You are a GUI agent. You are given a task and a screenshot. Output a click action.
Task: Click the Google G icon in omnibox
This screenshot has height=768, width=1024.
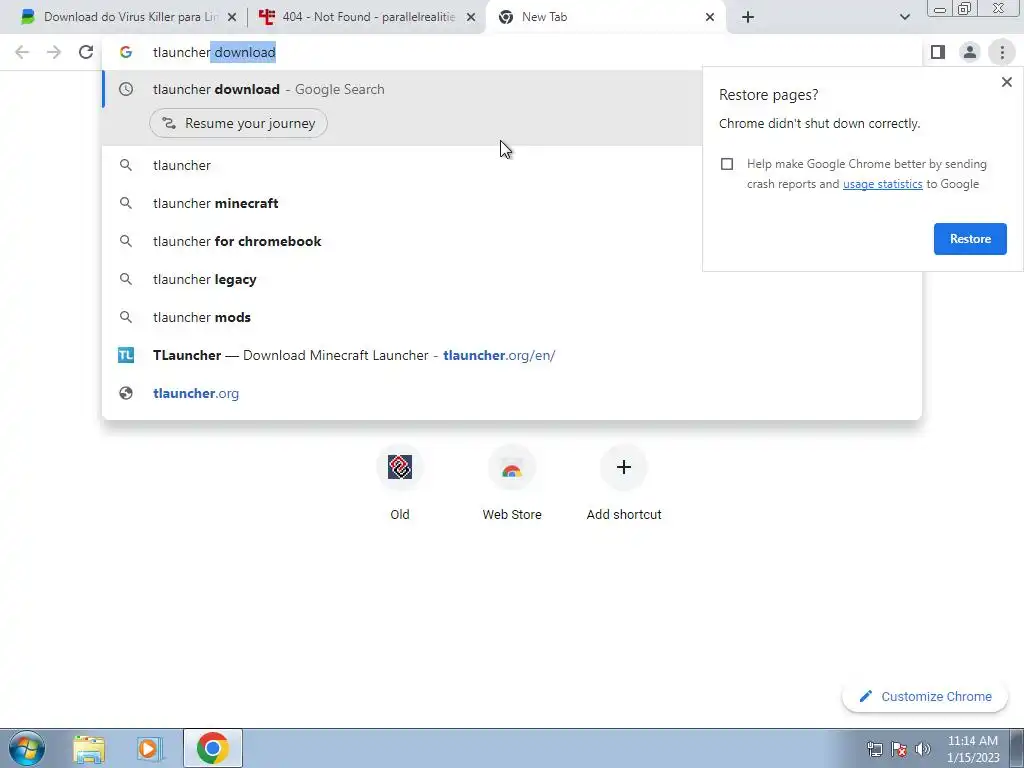126,52
